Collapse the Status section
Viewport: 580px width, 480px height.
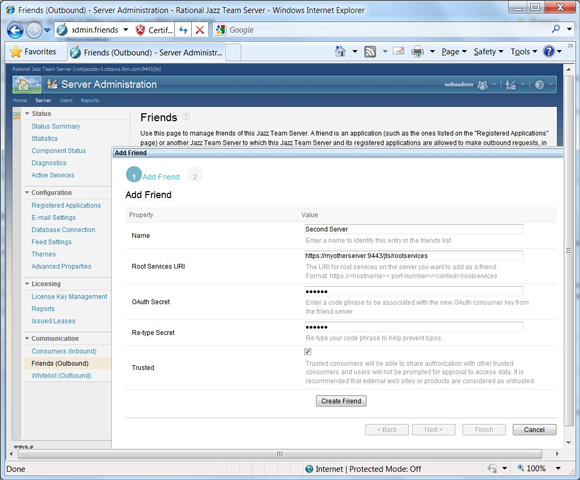tap(27, 114)
